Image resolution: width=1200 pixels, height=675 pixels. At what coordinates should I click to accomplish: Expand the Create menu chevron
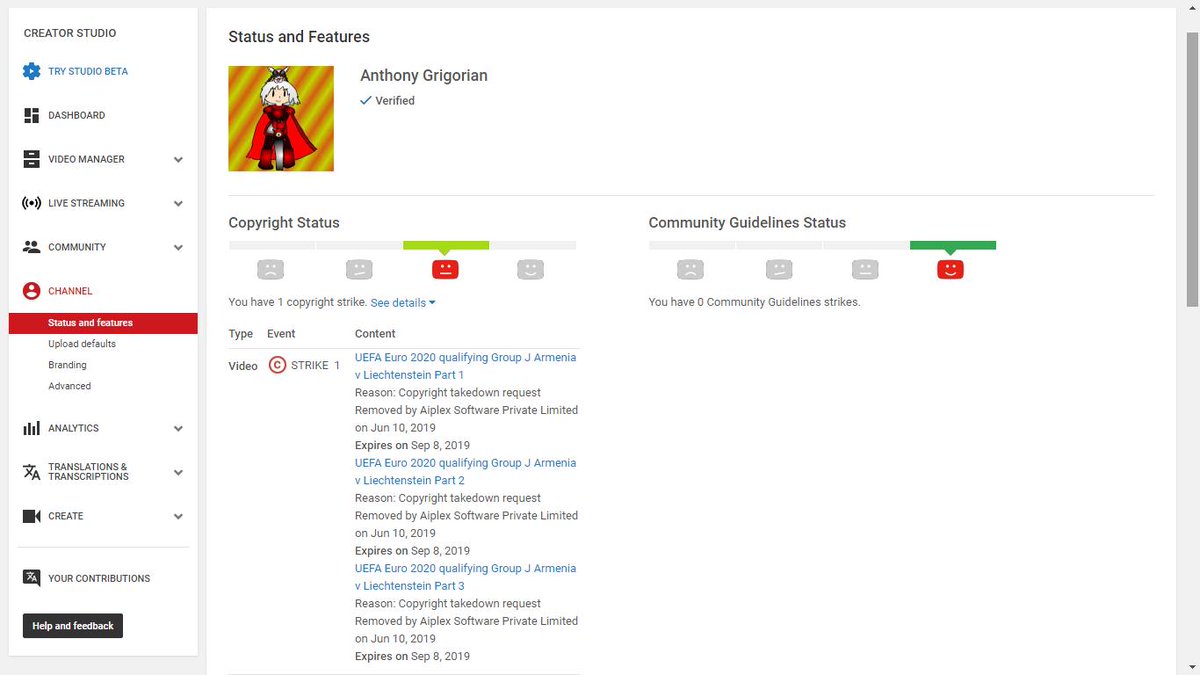pyautogui.click(x=178, y=516)
